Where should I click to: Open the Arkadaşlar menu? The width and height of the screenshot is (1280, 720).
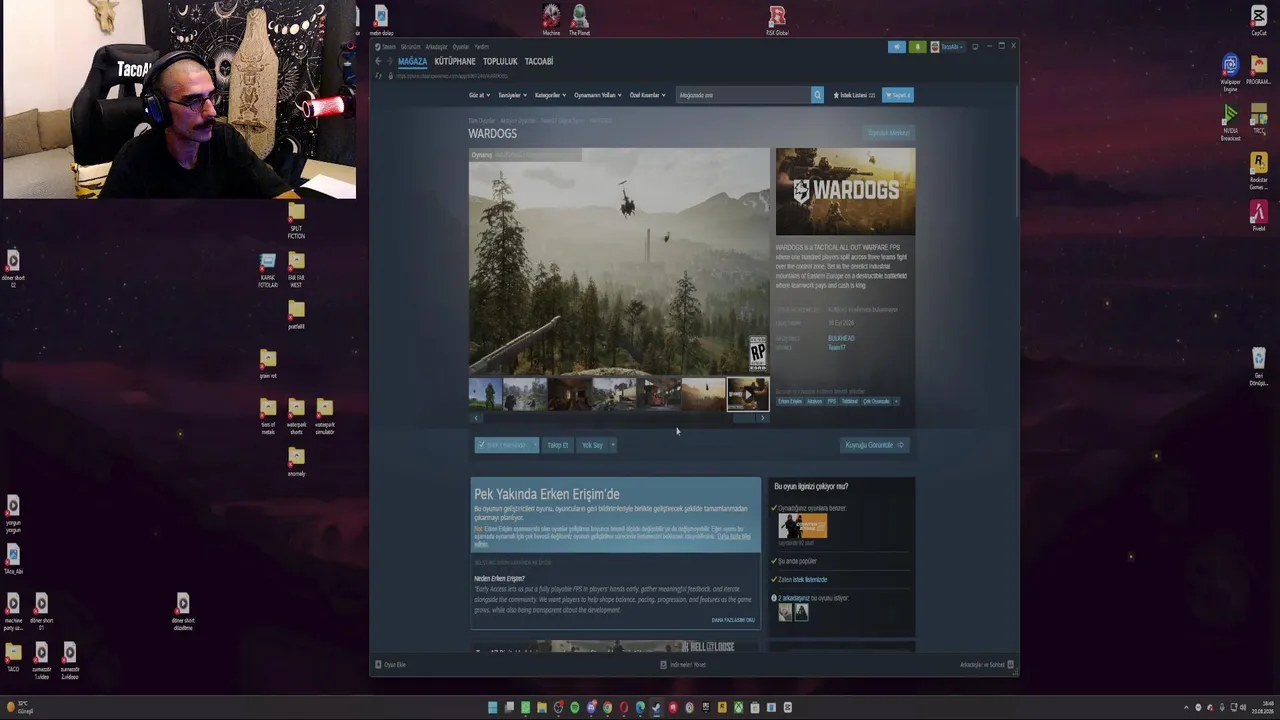coord(436,47)
